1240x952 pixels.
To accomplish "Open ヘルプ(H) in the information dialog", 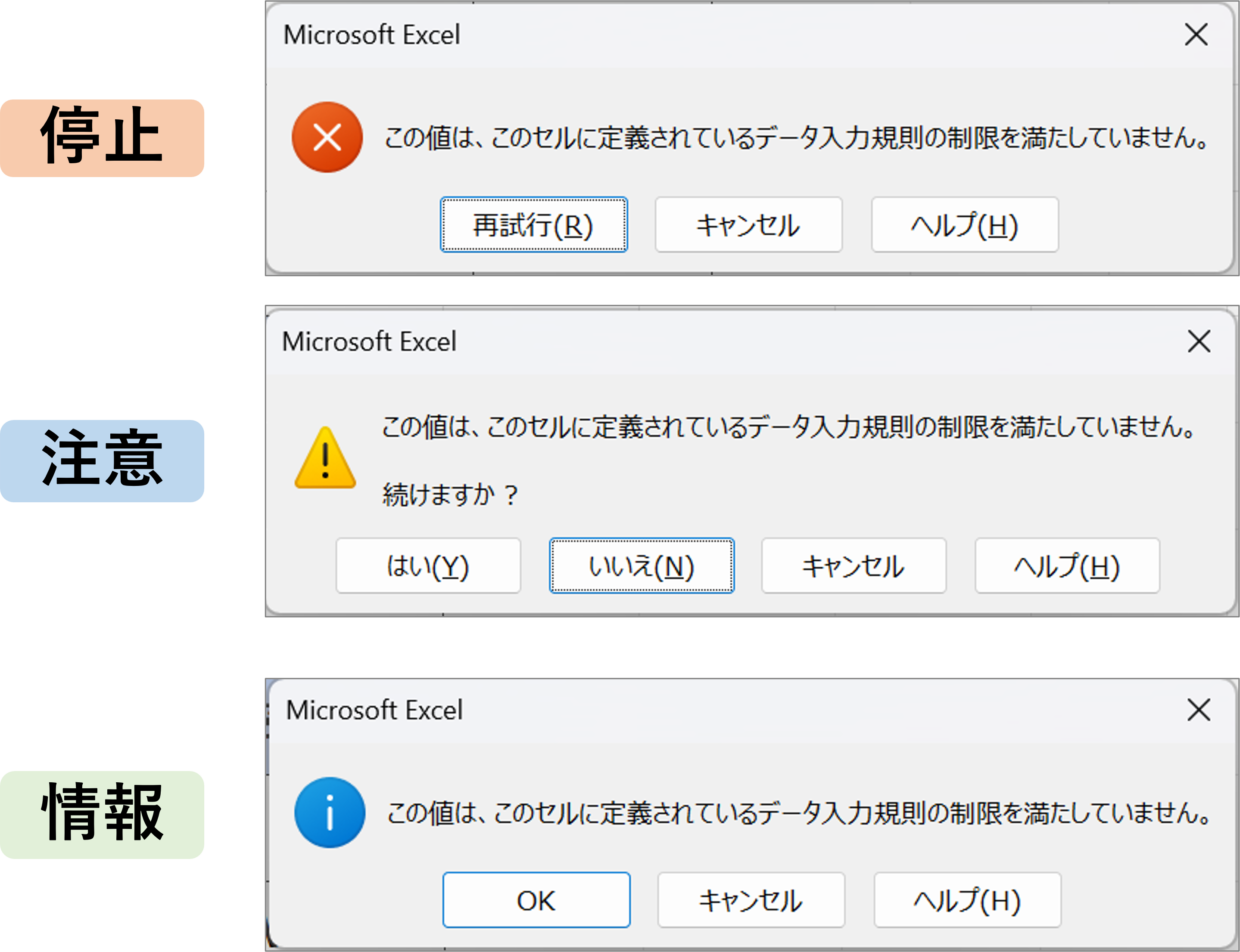I will (x=968, y=900).
